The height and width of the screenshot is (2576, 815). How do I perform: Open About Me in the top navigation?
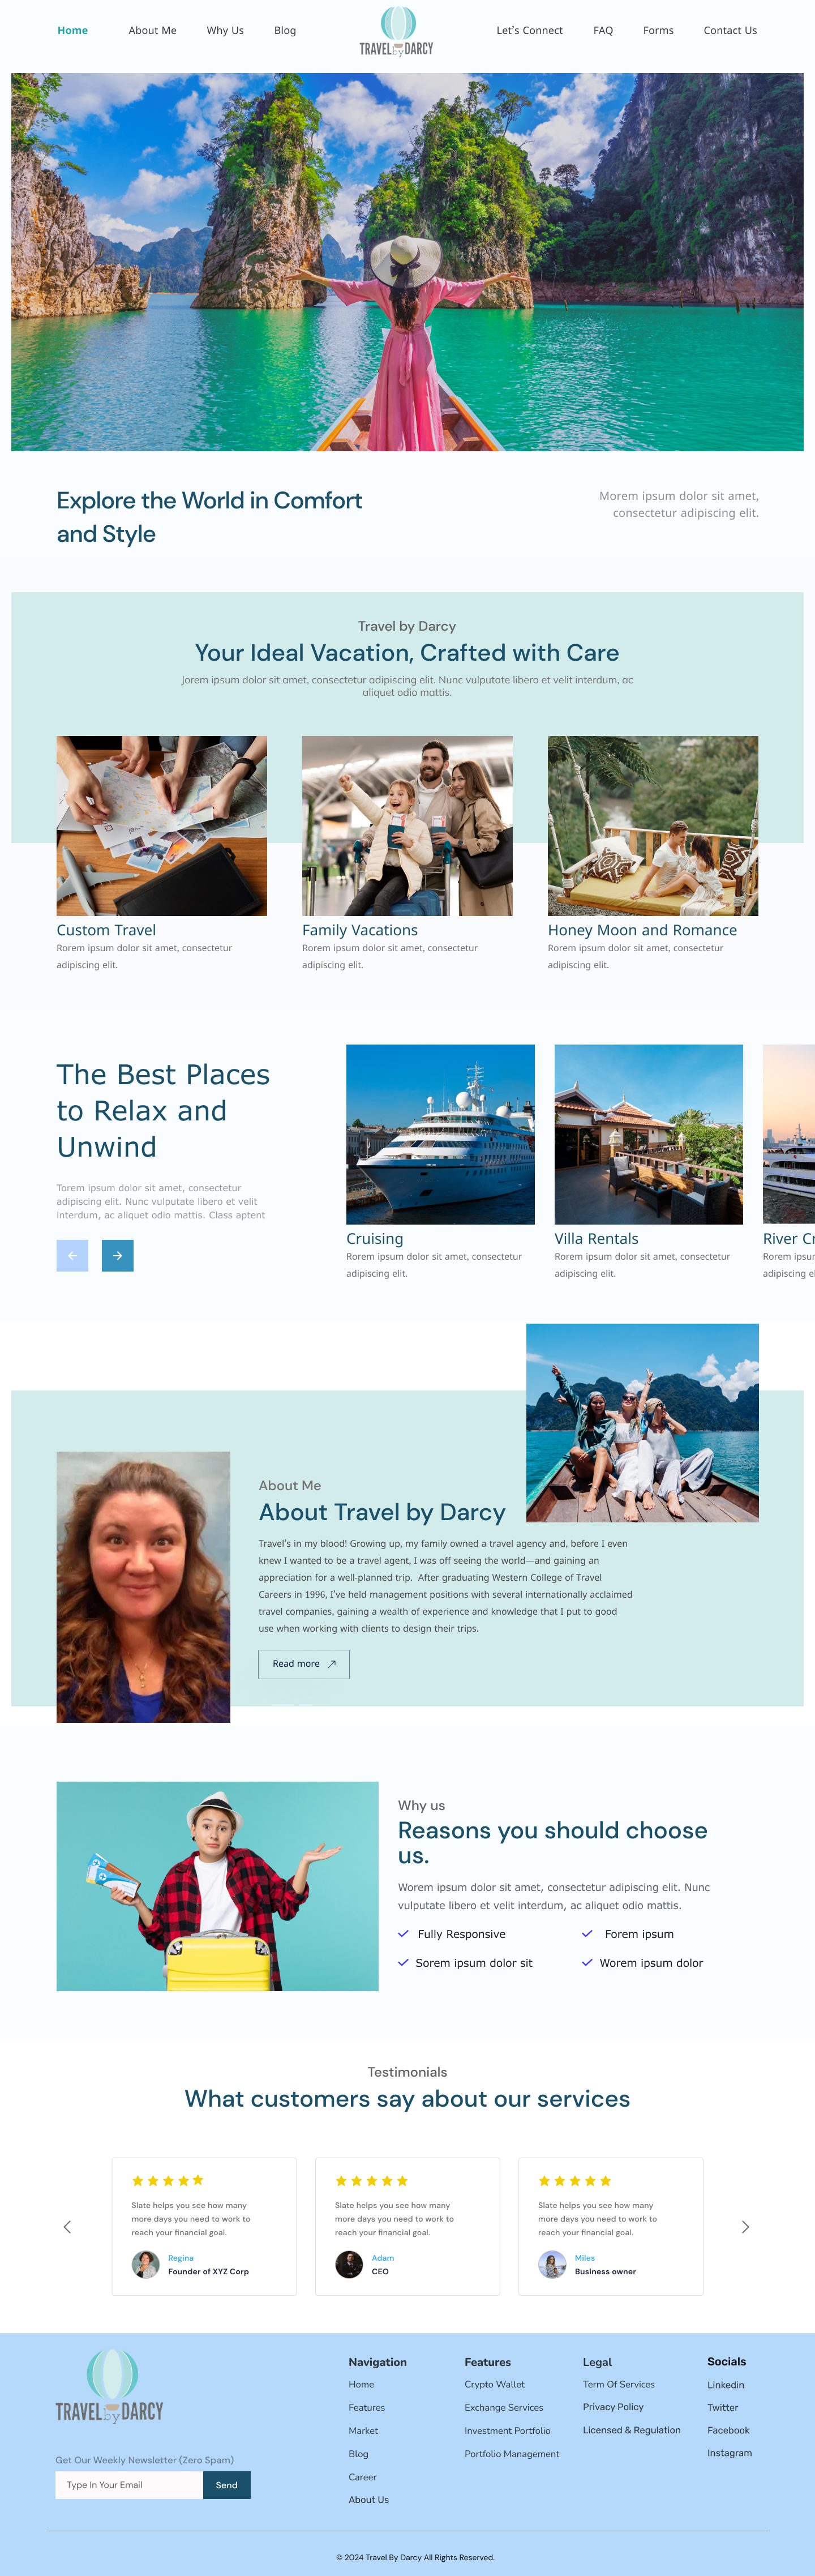152,30
